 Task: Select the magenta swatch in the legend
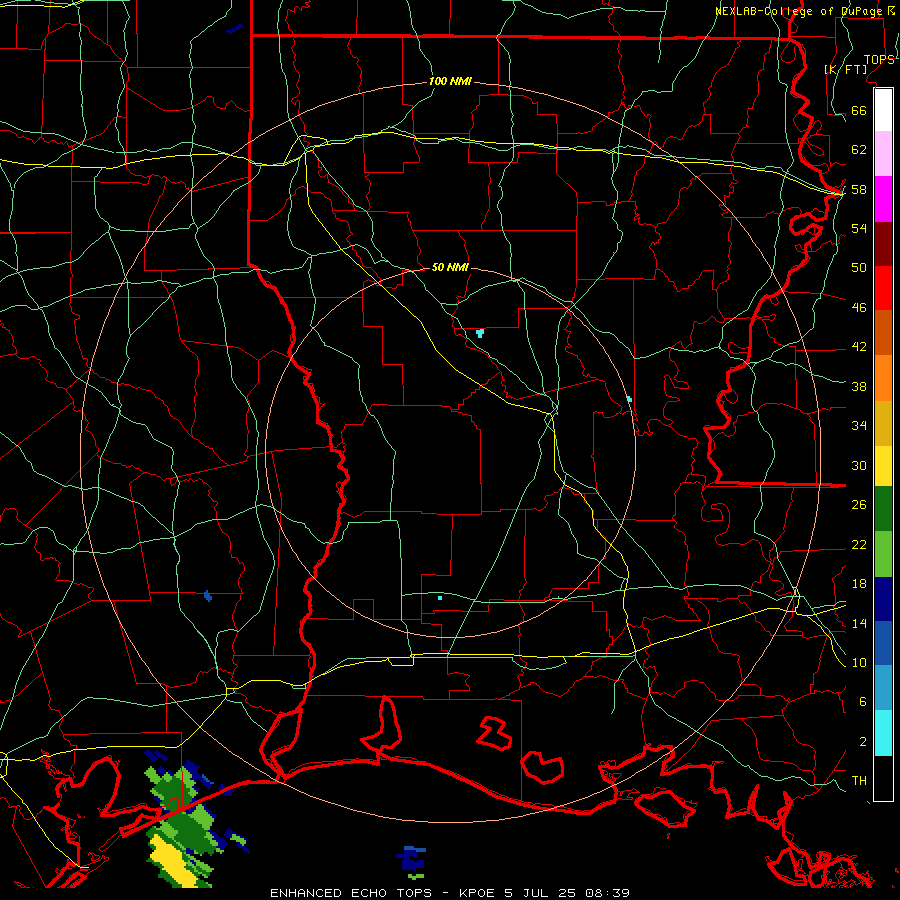[883, 199]
